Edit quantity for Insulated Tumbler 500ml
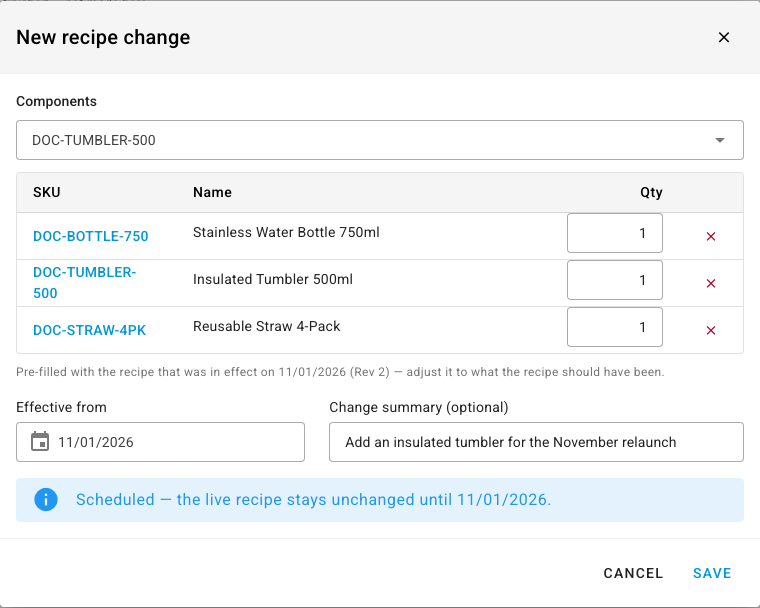The width and height of the screenshot is (760, 608). 615,280
